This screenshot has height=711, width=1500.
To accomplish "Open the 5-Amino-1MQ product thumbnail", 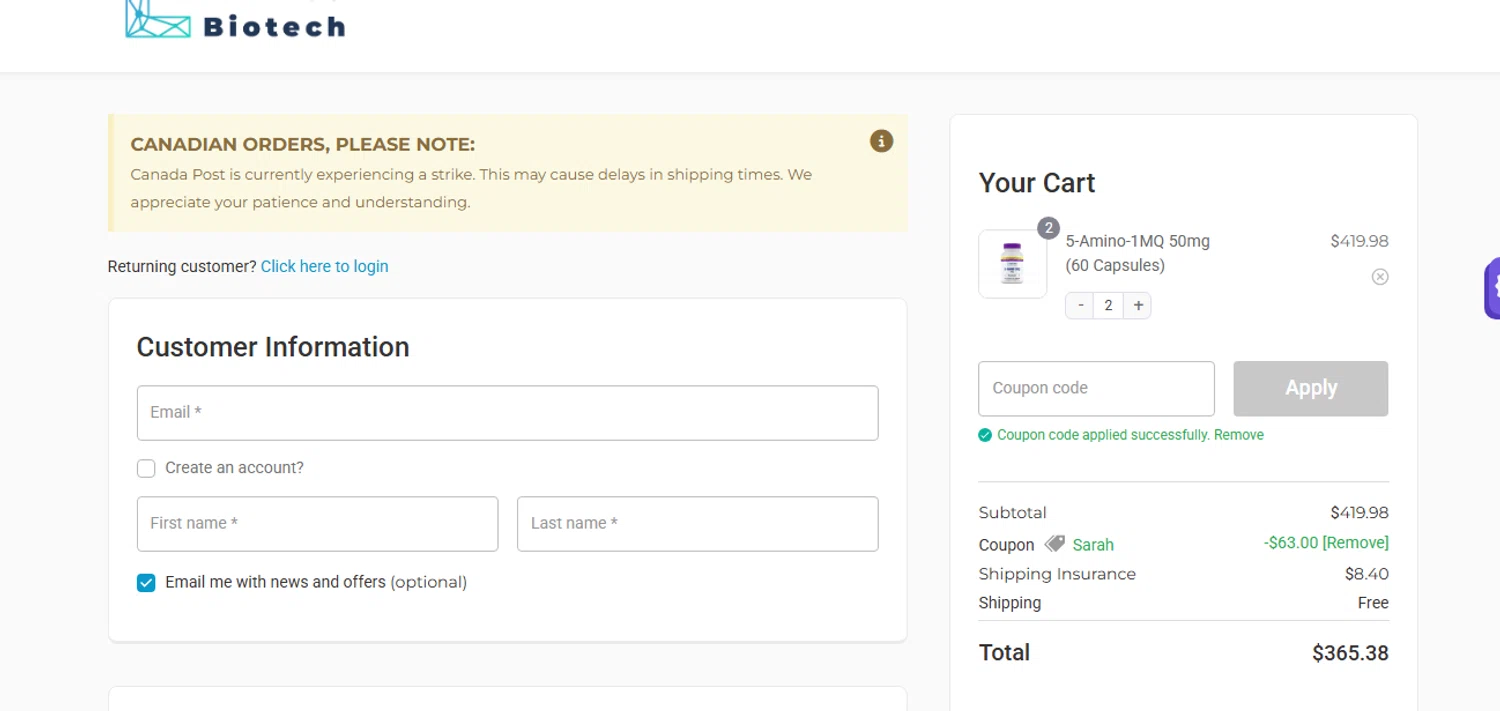I will click(1012, 264).
